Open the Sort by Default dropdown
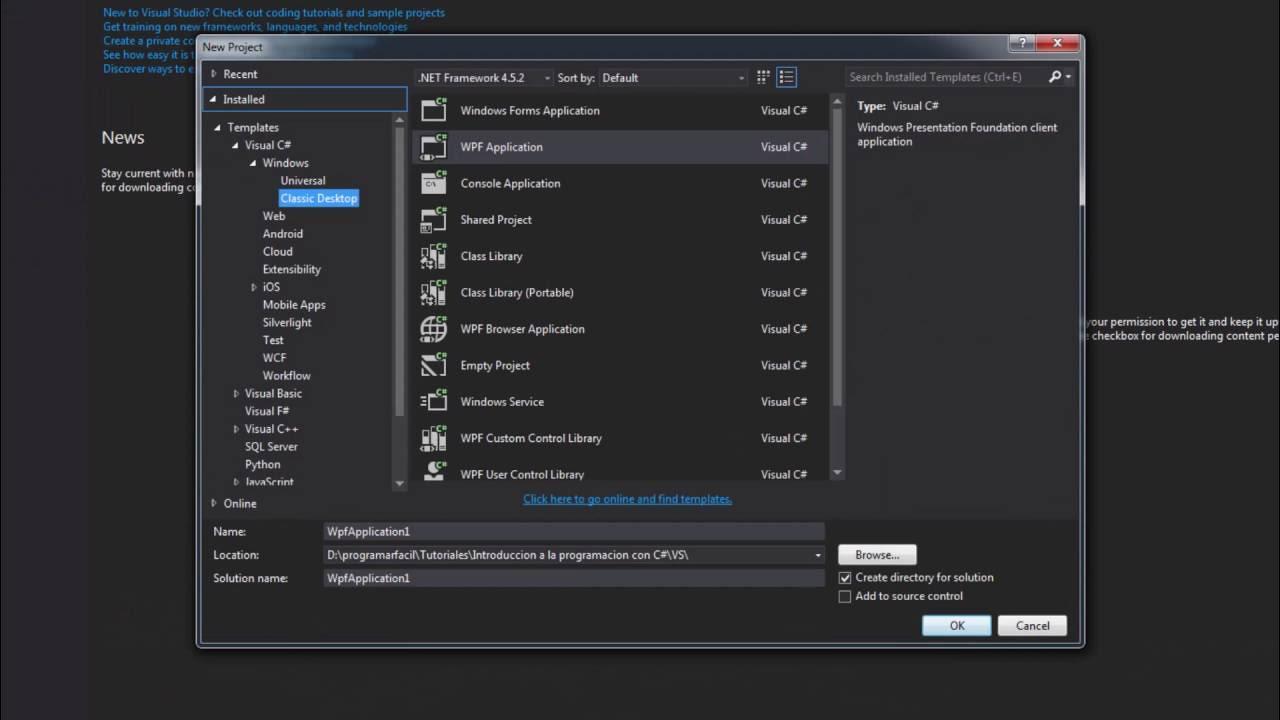Screen dimensions: 1280x720 tap(672, 78)
